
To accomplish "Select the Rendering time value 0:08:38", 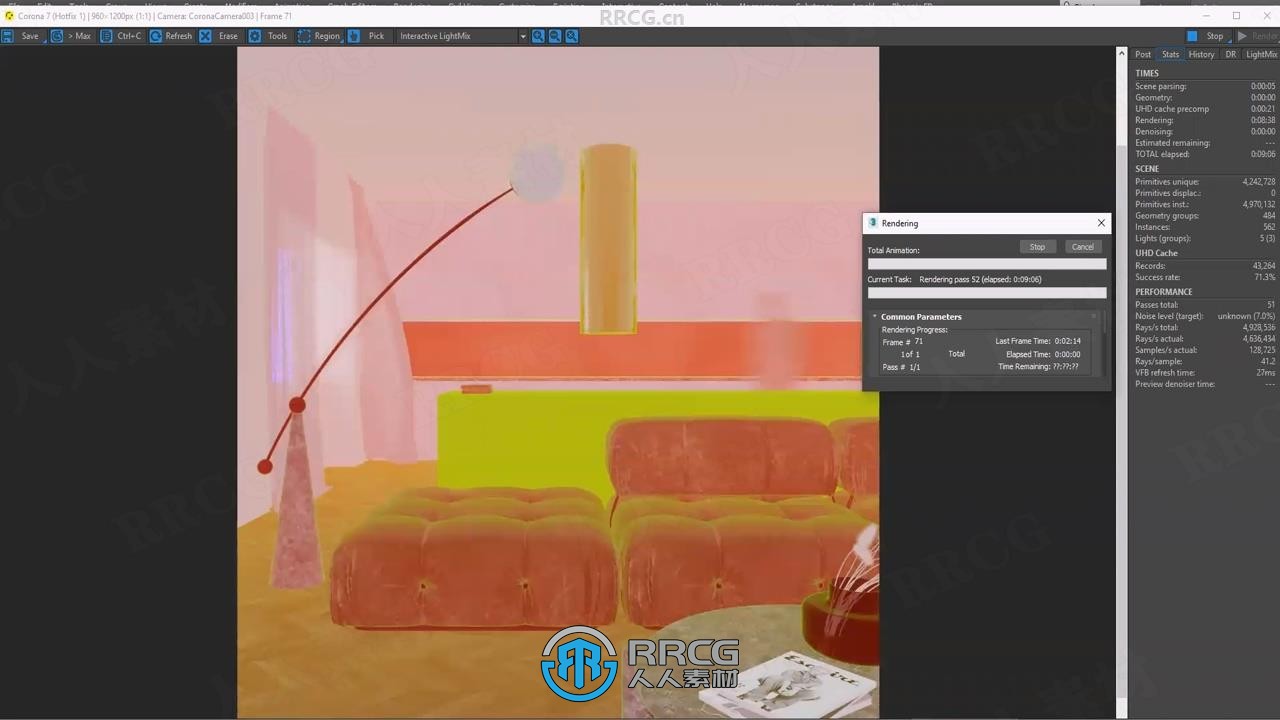I will pos(1263,120).
